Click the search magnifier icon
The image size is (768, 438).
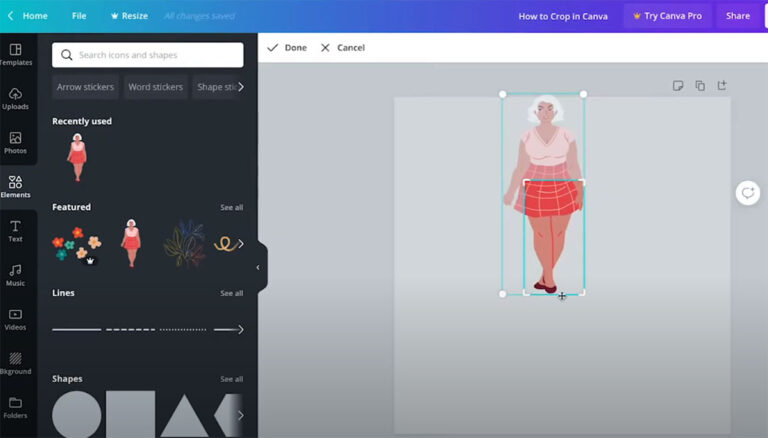[x=67, y=55]
